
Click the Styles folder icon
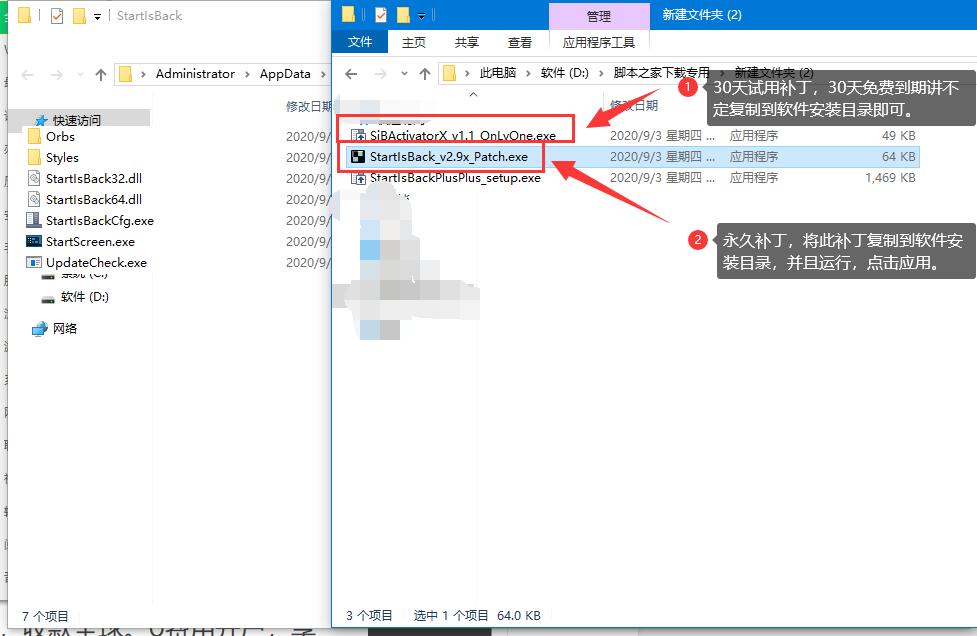click(35, 158)
